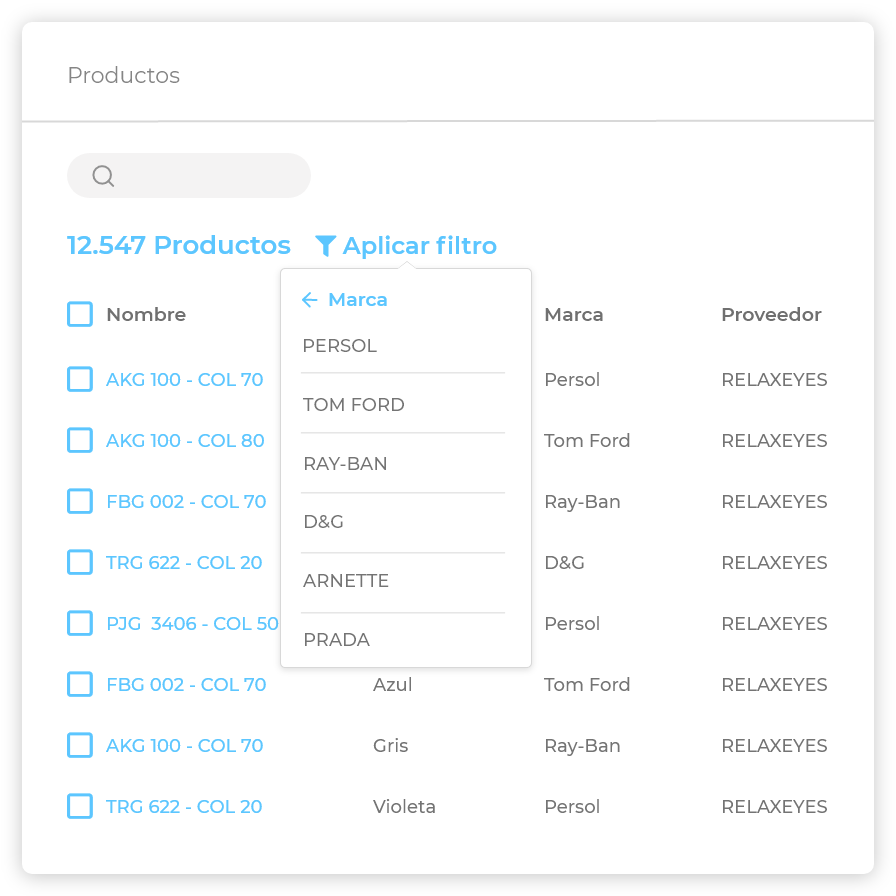Click into the search input field

coord(210,176)
